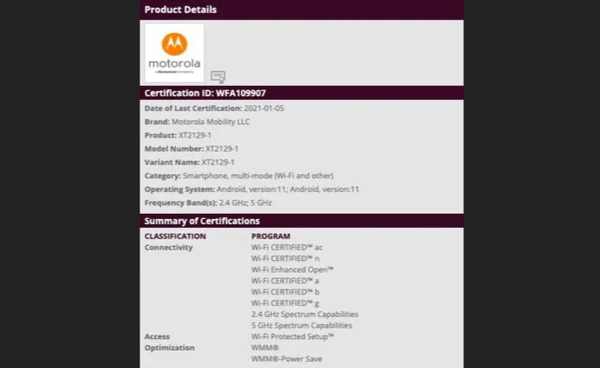Select the Product XT2129-1 entry

pos(178,135)
